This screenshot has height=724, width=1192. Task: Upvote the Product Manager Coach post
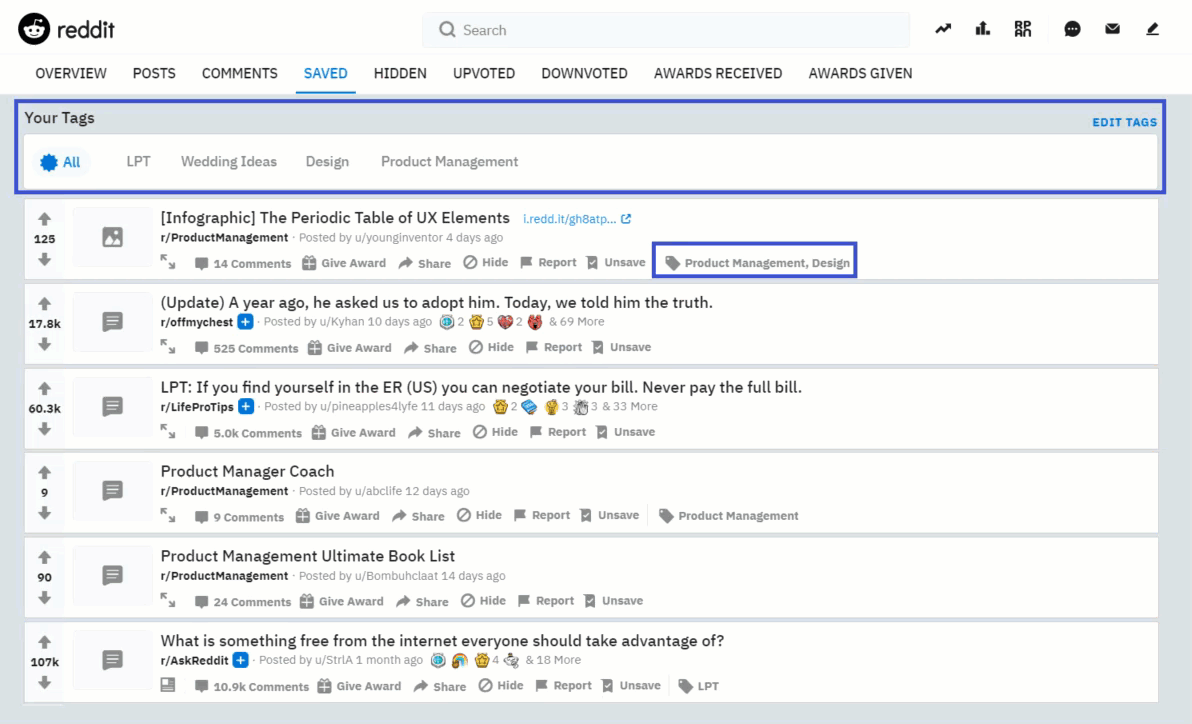45,472
